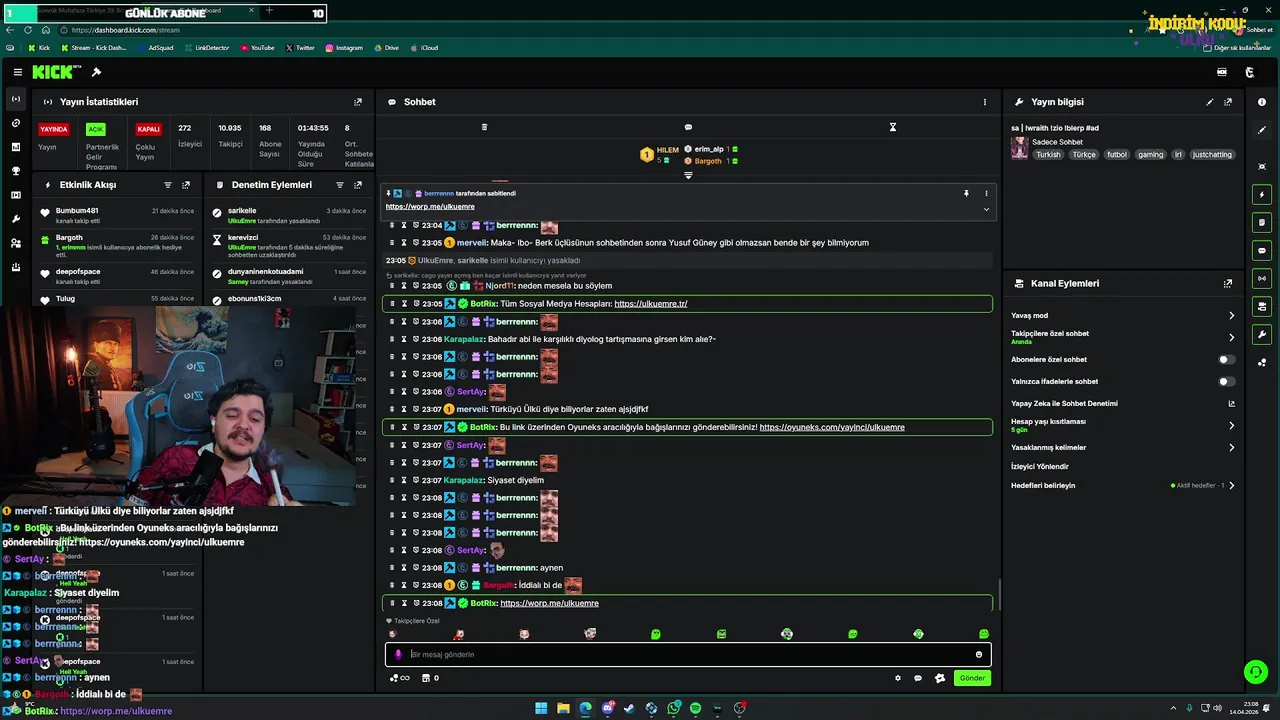This screenshot has width=1280, height=720.
Task: Open the oyuneks.com yayinci link in chat
Action: [832, 427]
